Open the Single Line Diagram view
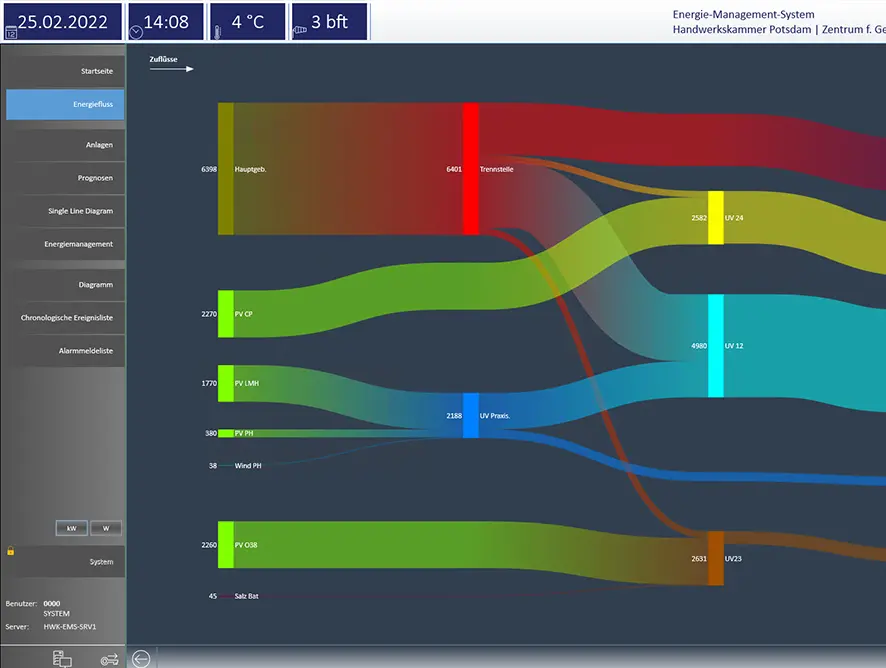 pyautogui.click(x=66, y=211)
